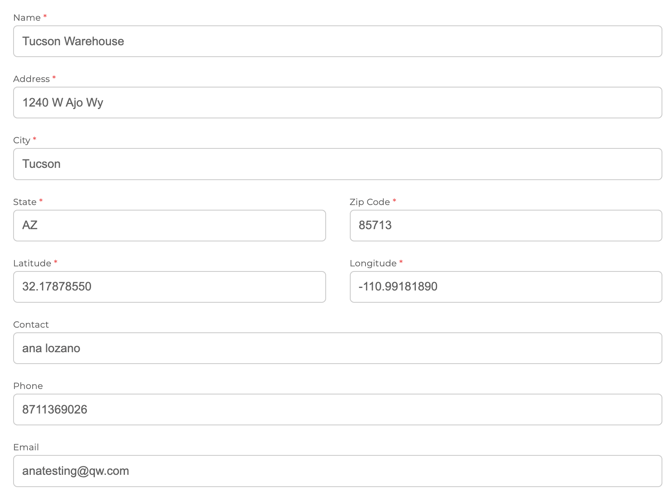Click the 'City' label above Tucson
Image resolution: width=670 pixels, height=504 pixels.
22,140
